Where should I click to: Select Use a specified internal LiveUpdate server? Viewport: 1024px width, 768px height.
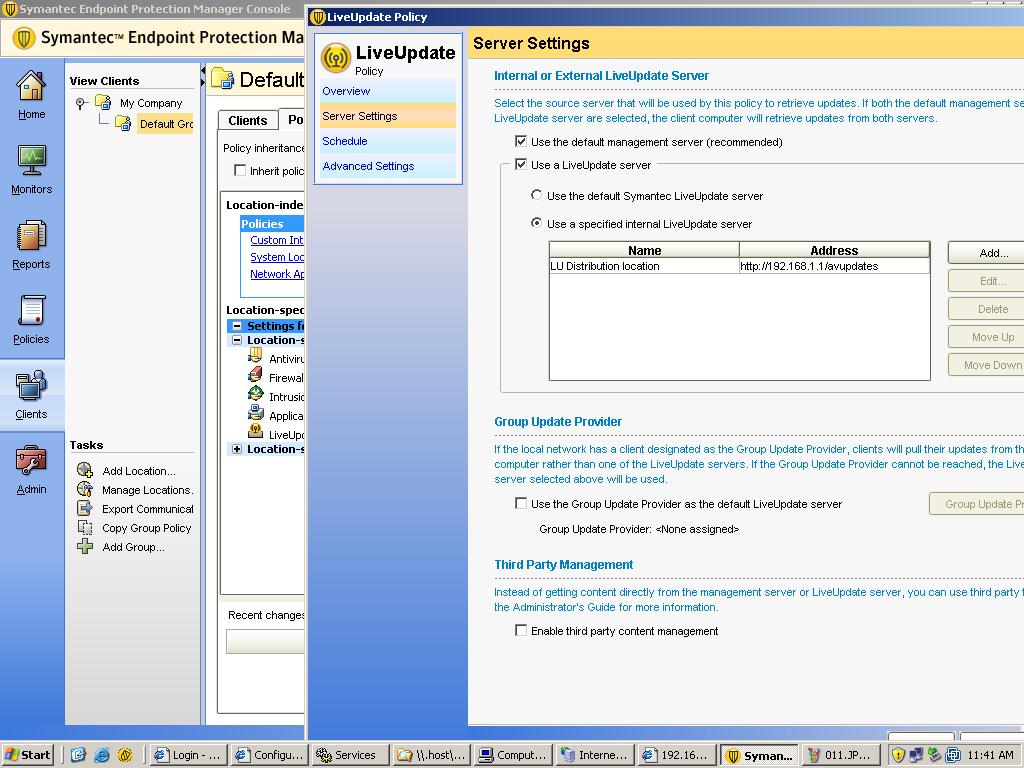click(x=536, y=223)
